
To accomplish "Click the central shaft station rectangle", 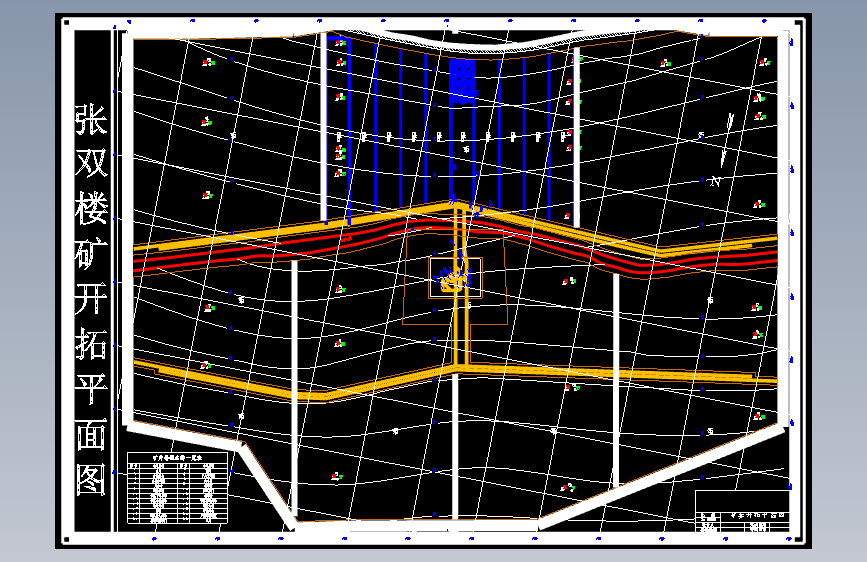I will [456, 278].
